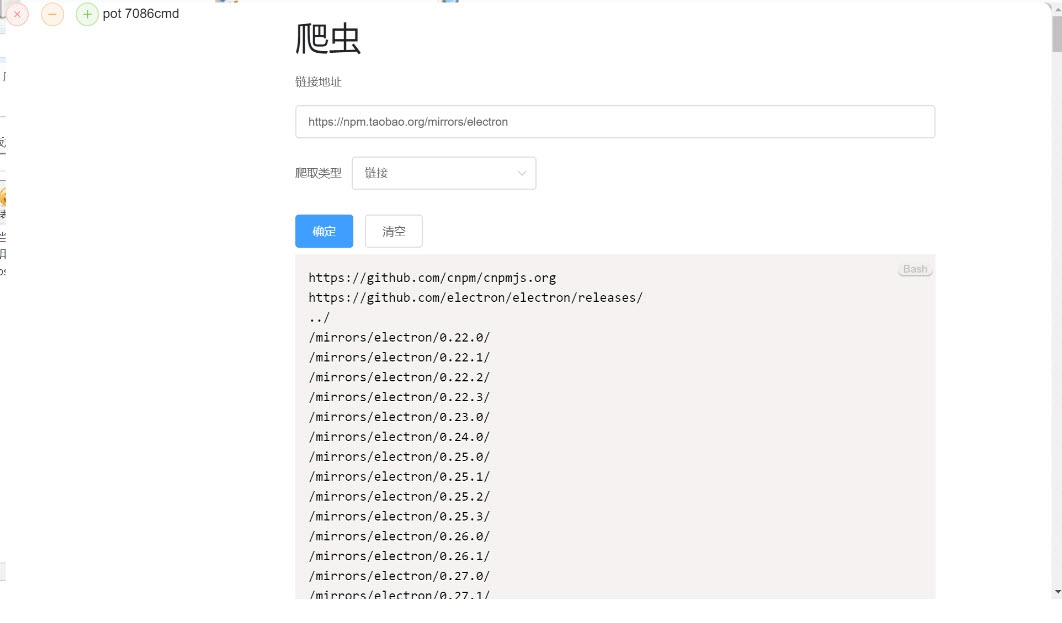Click the vertical scrollbar thumb
Image resolution: width=1062 pixels, height=623 pixels.
tap(1057, 33)
